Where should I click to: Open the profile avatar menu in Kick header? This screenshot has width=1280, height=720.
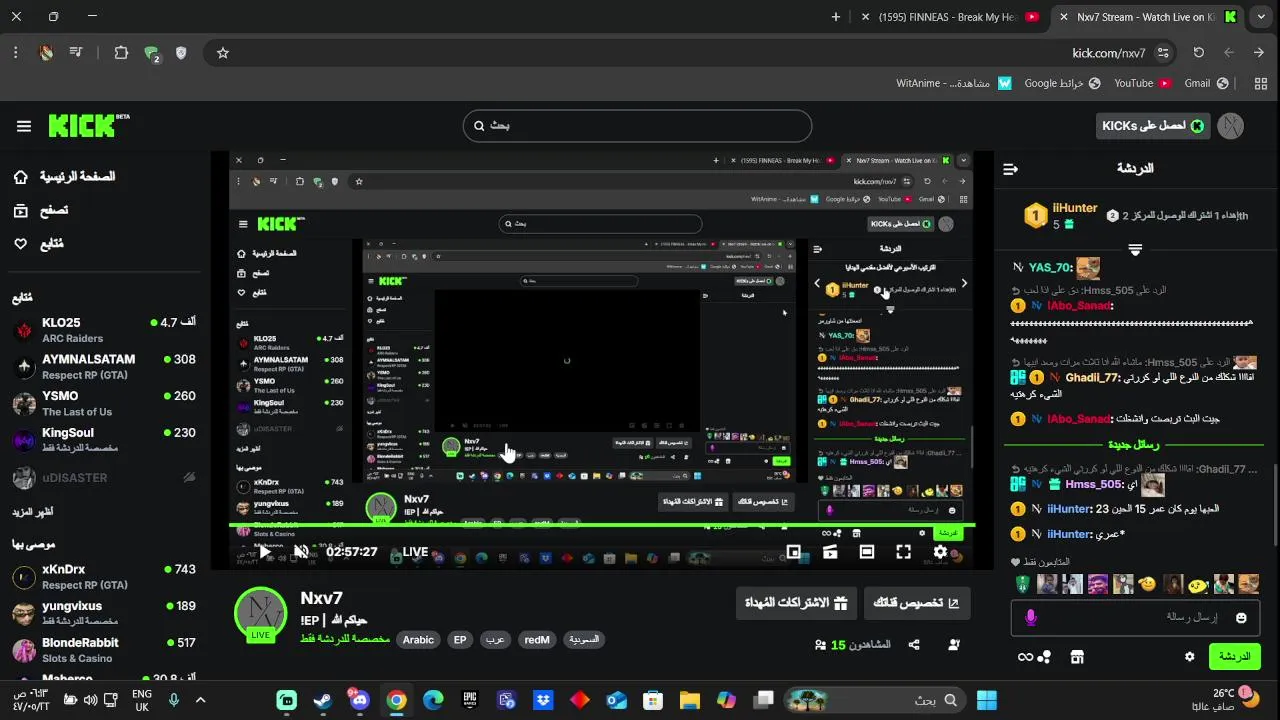point(1231,126)
